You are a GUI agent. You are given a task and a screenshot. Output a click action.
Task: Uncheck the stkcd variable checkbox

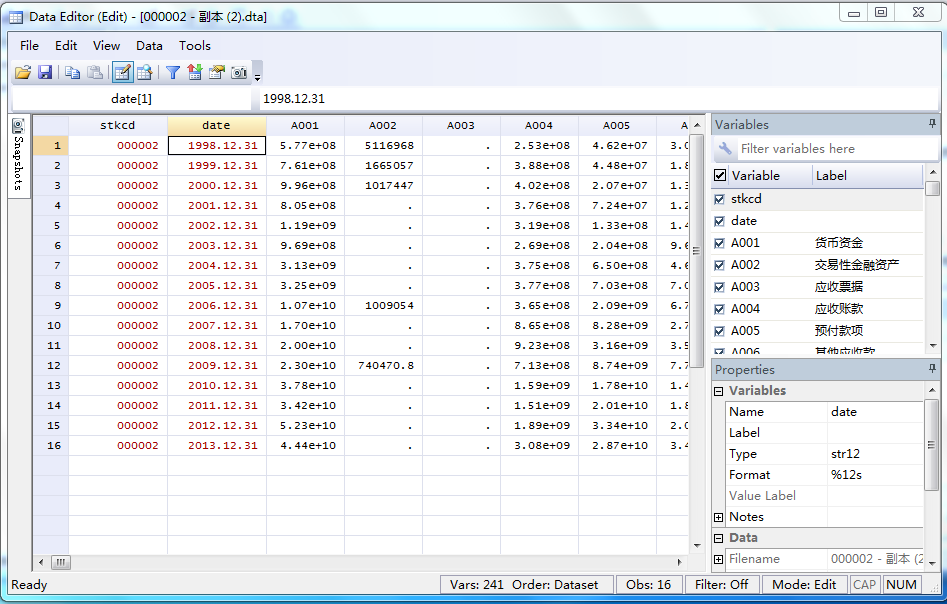[x=720, y=199]
